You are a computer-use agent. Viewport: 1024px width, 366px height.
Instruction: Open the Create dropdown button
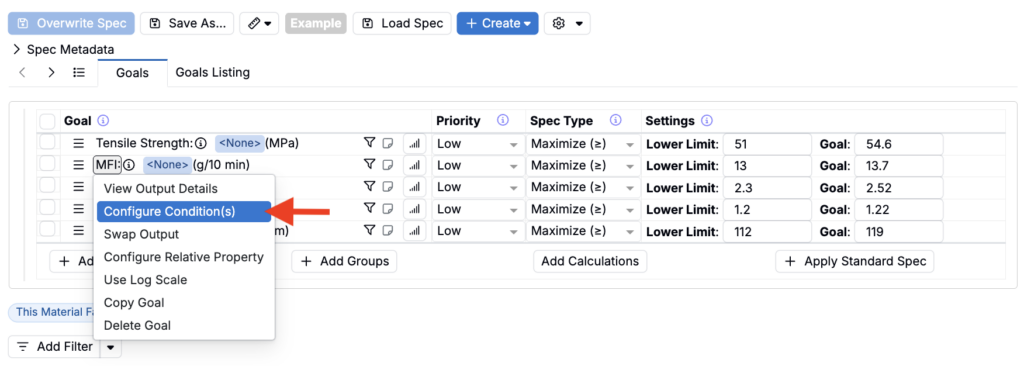[x=498, y=24]
